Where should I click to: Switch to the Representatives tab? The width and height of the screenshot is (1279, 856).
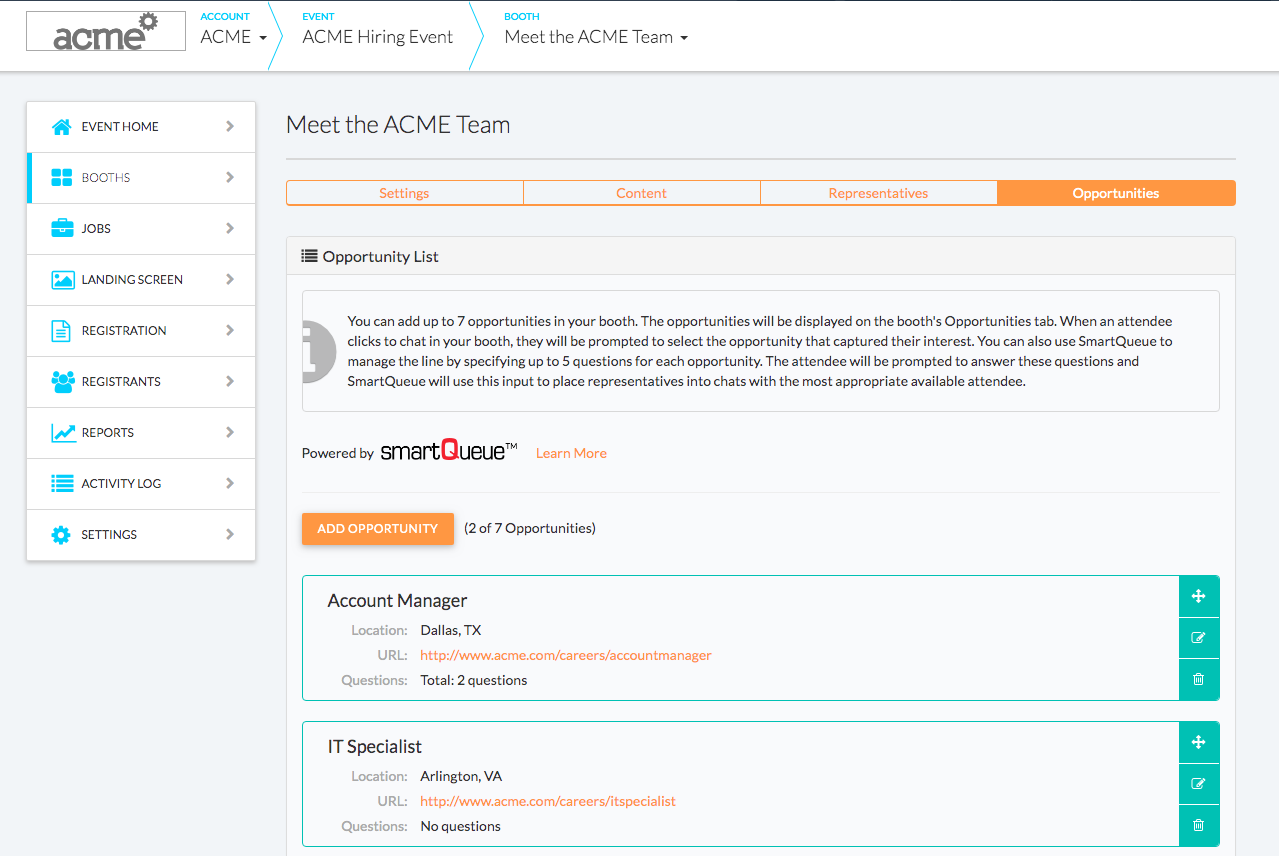(879, 193)
